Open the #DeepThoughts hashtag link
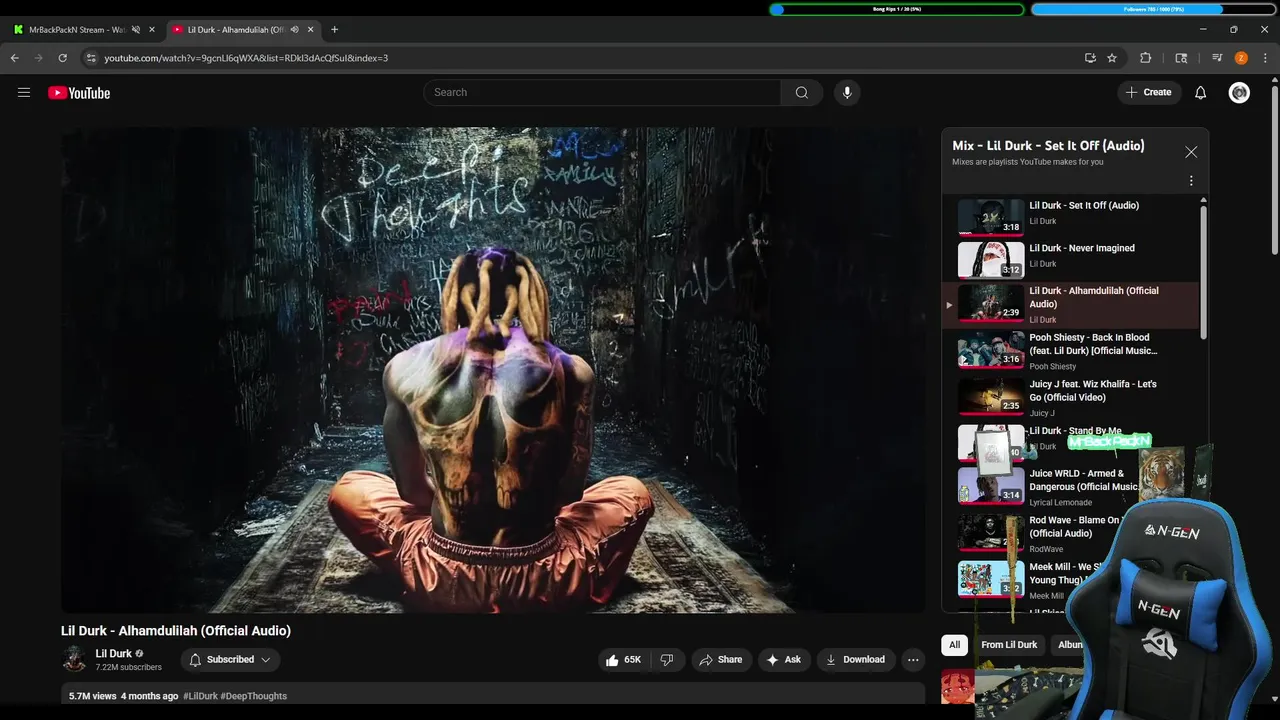 (254, 696)
